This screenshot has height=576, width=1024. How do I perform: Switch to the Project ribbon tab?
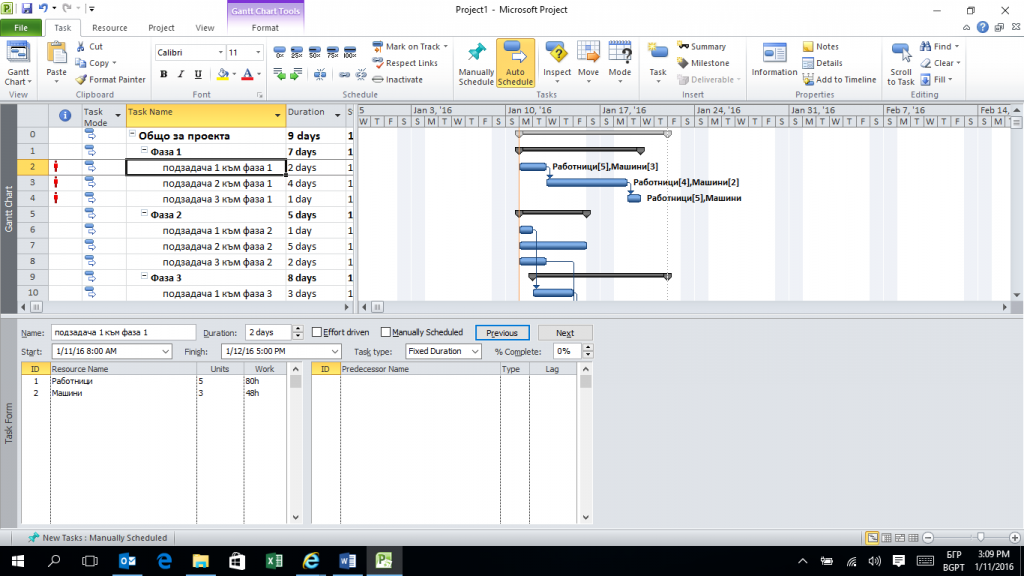point(161,28)
